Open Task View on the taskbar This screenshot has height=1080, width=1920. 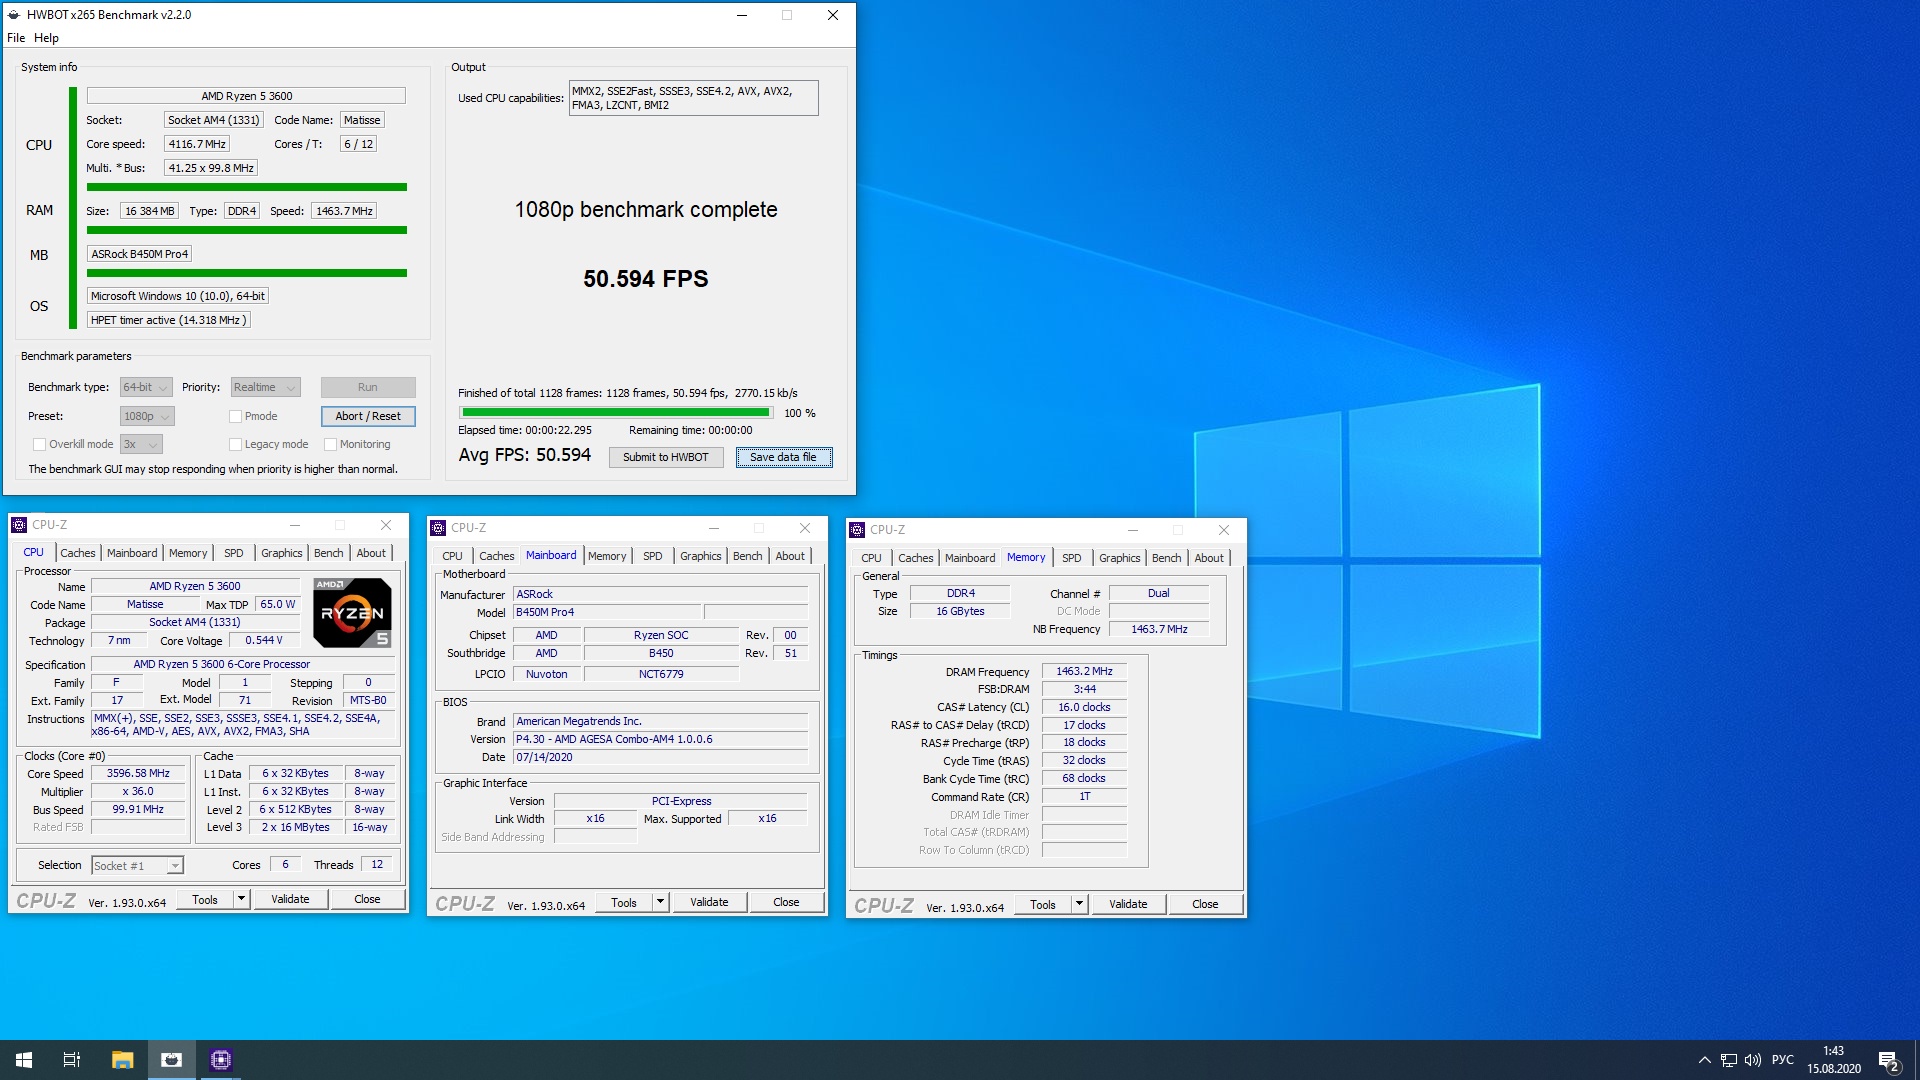(72, 1060)
